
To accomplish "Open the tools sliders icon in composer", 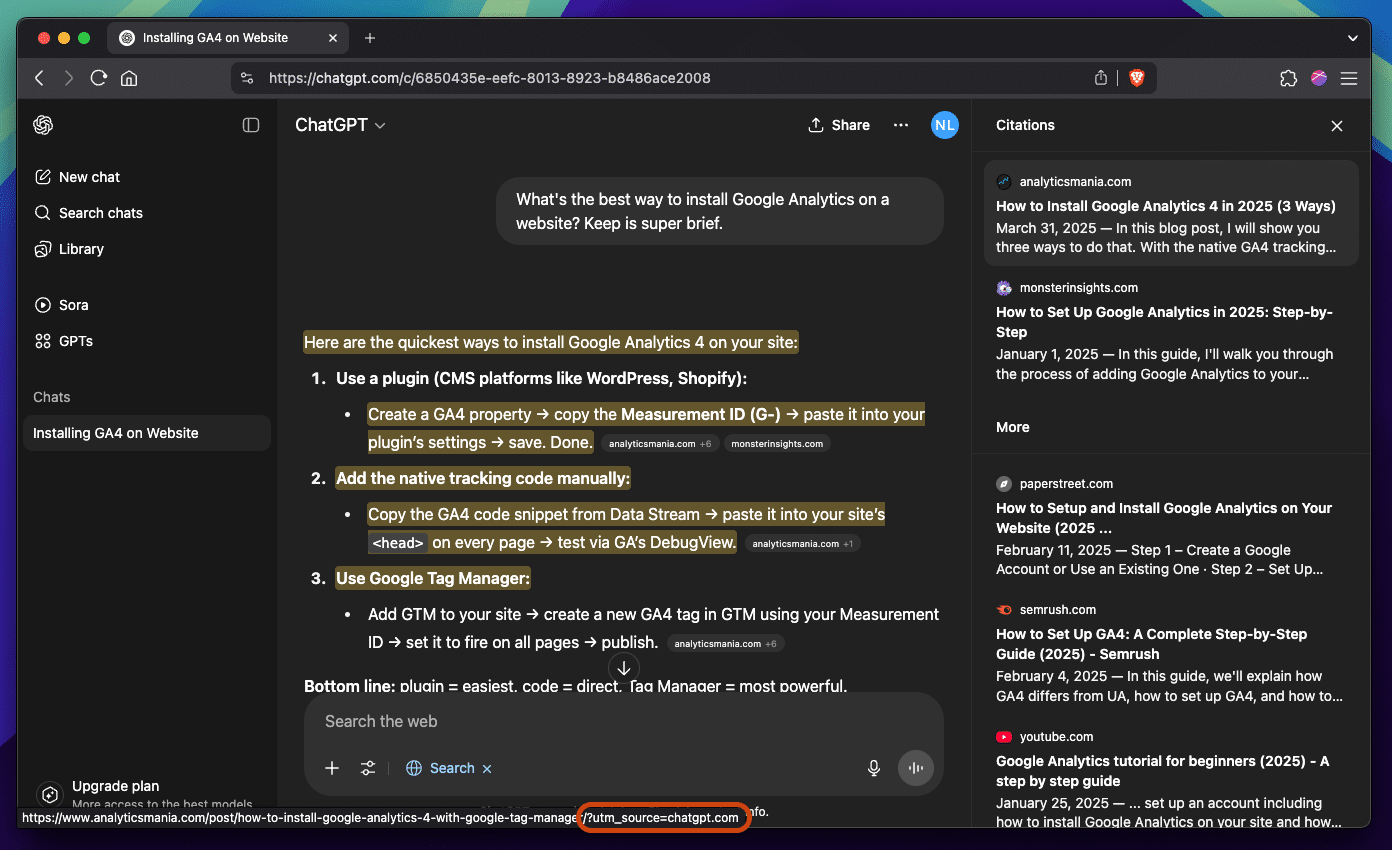I will [368, 768].
